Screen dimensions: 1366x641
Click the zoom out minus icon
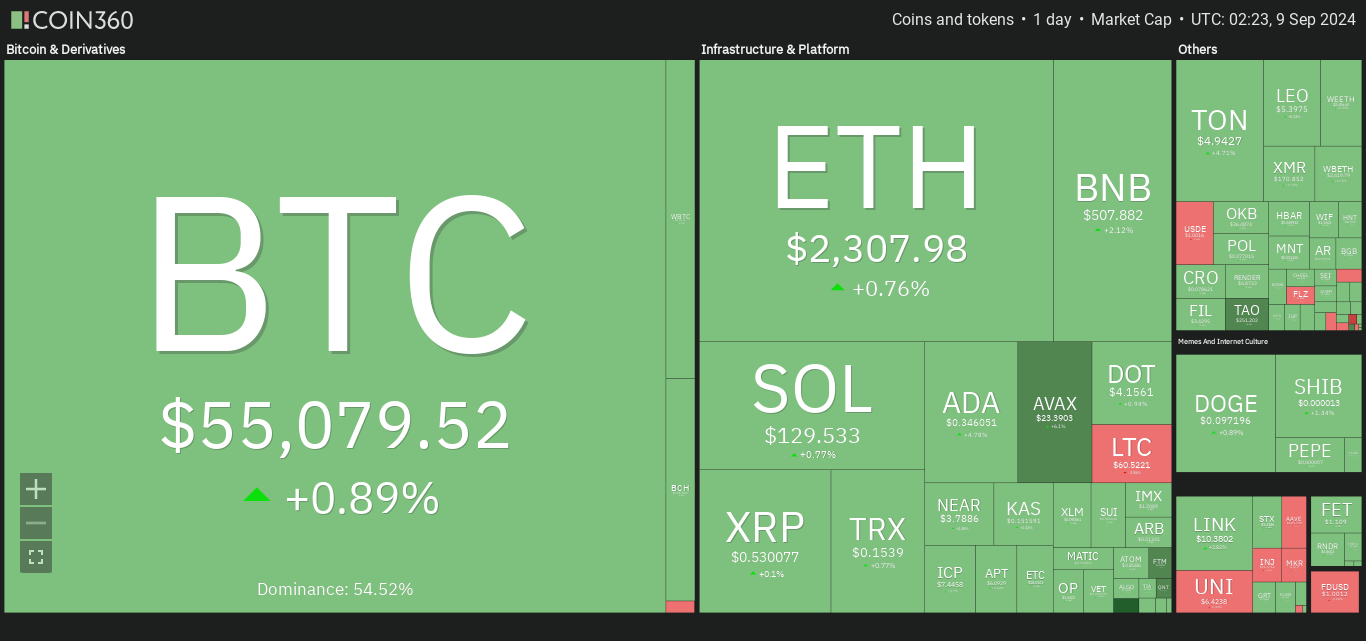[x=36, y=523]
